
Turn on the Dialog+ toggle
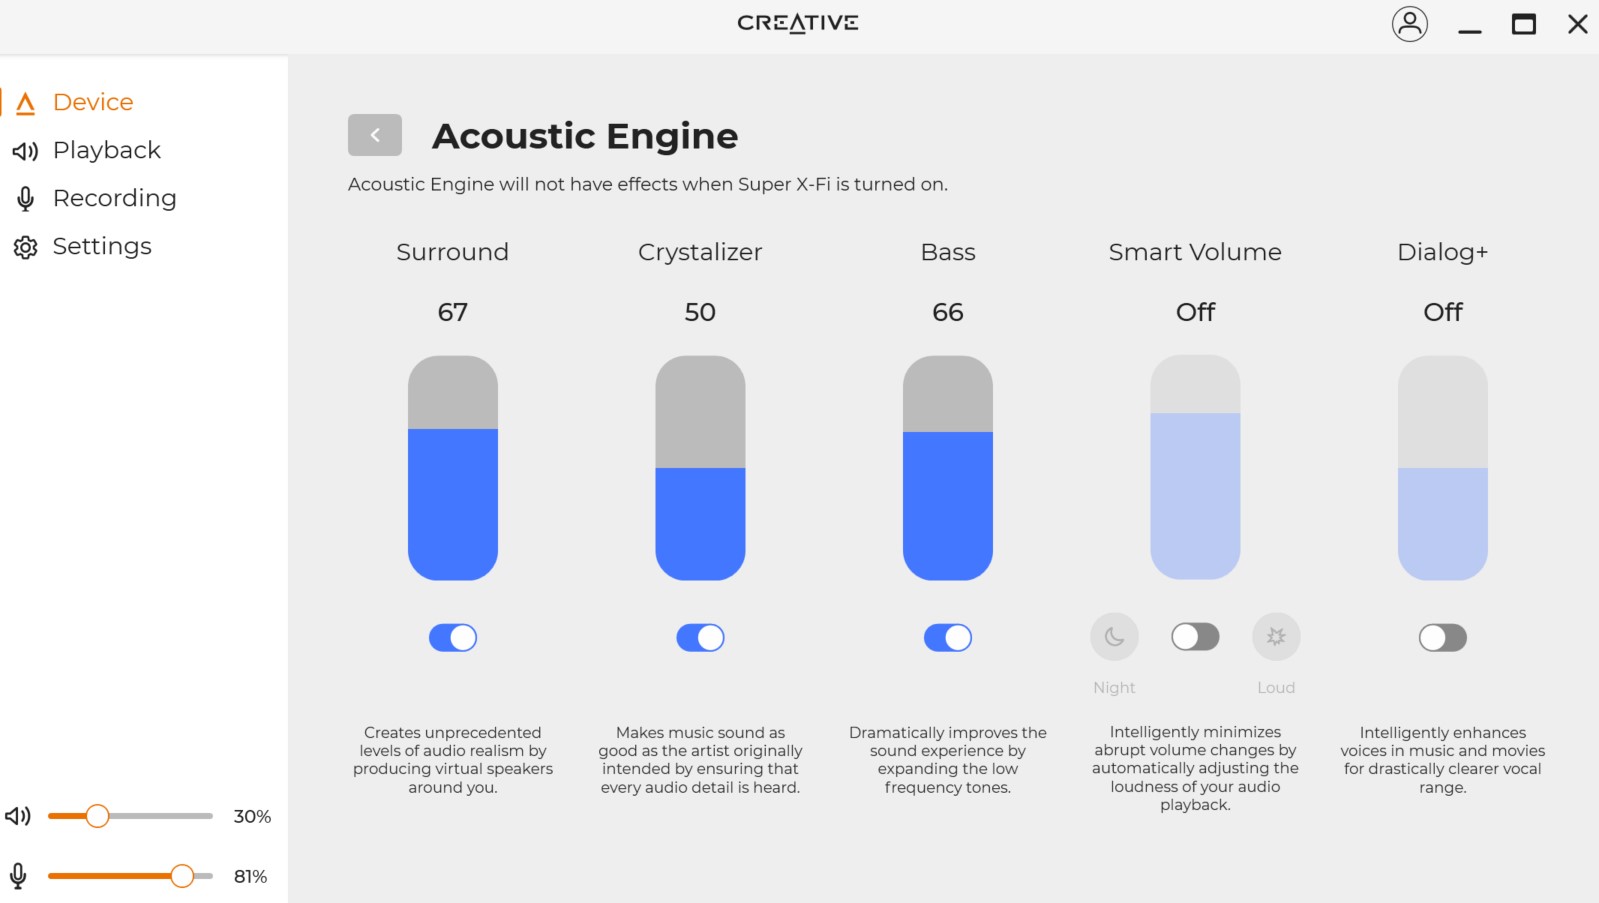1442,638
